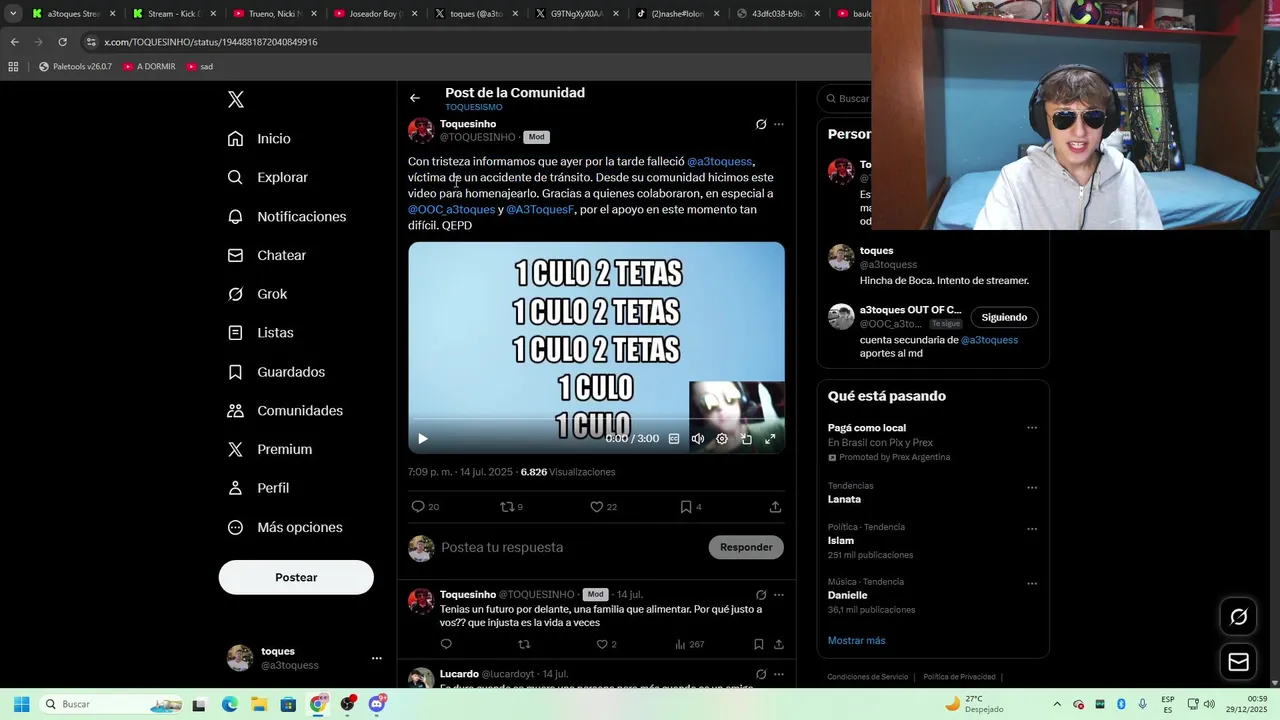Screen dimensions: 1280x720
Task: Open the floating Grok button
Action: coord(1238,617)
